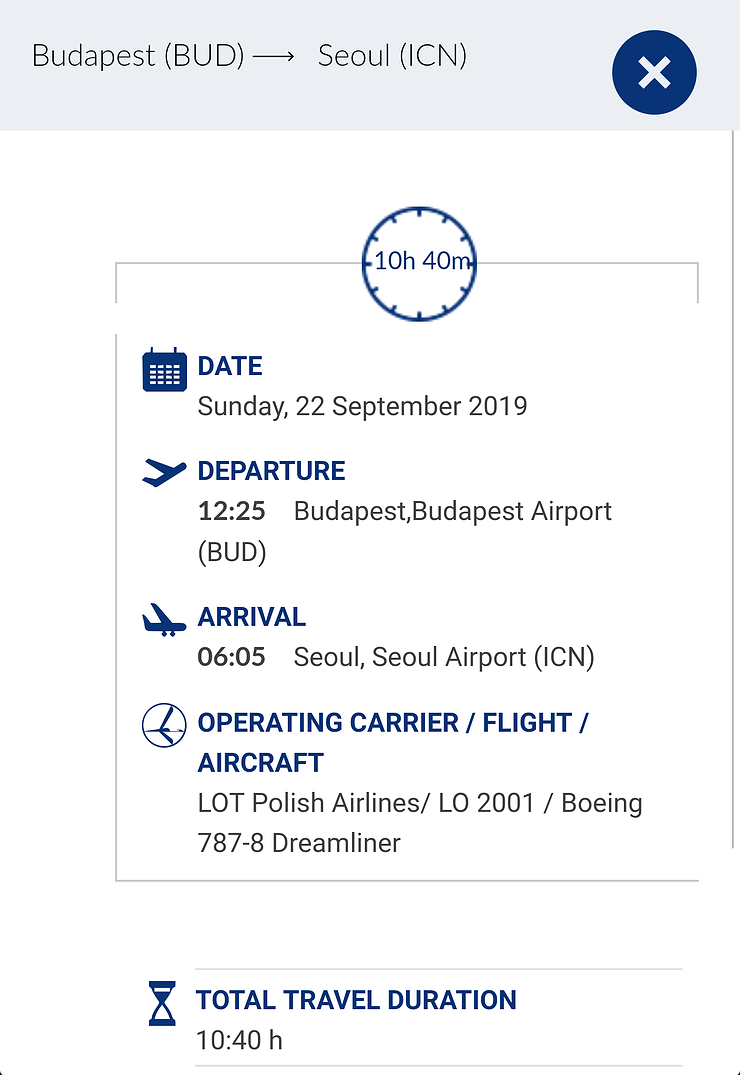Viewport: 740px width, 1075px height.
Task: Click the 06:05 arrival time
Action: 232,657
